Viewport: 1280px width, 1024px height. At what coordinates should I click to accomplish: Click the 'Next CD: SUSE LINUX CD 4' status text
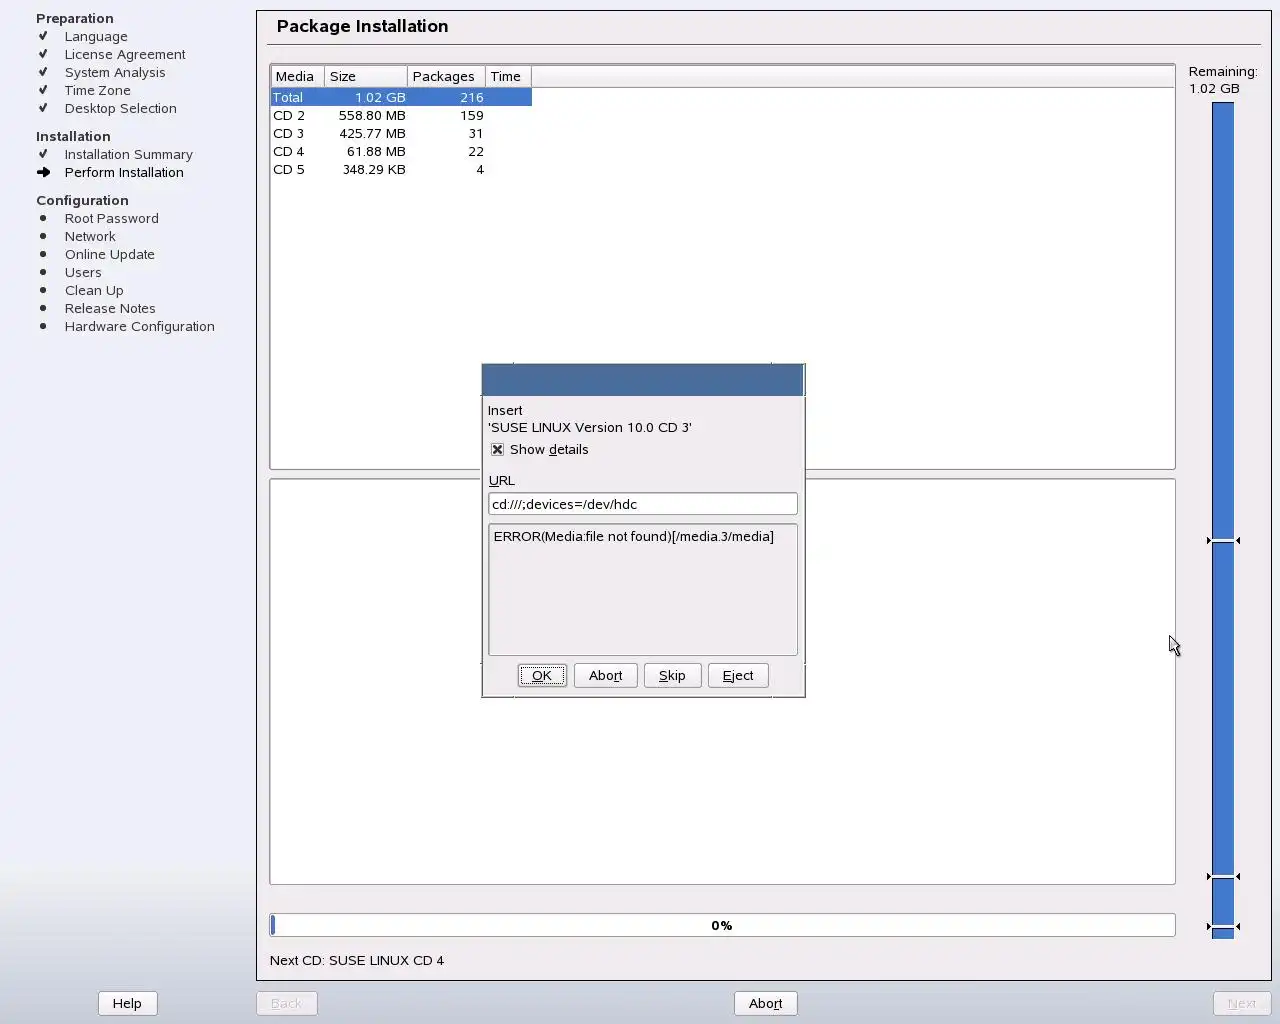point(357,960)
